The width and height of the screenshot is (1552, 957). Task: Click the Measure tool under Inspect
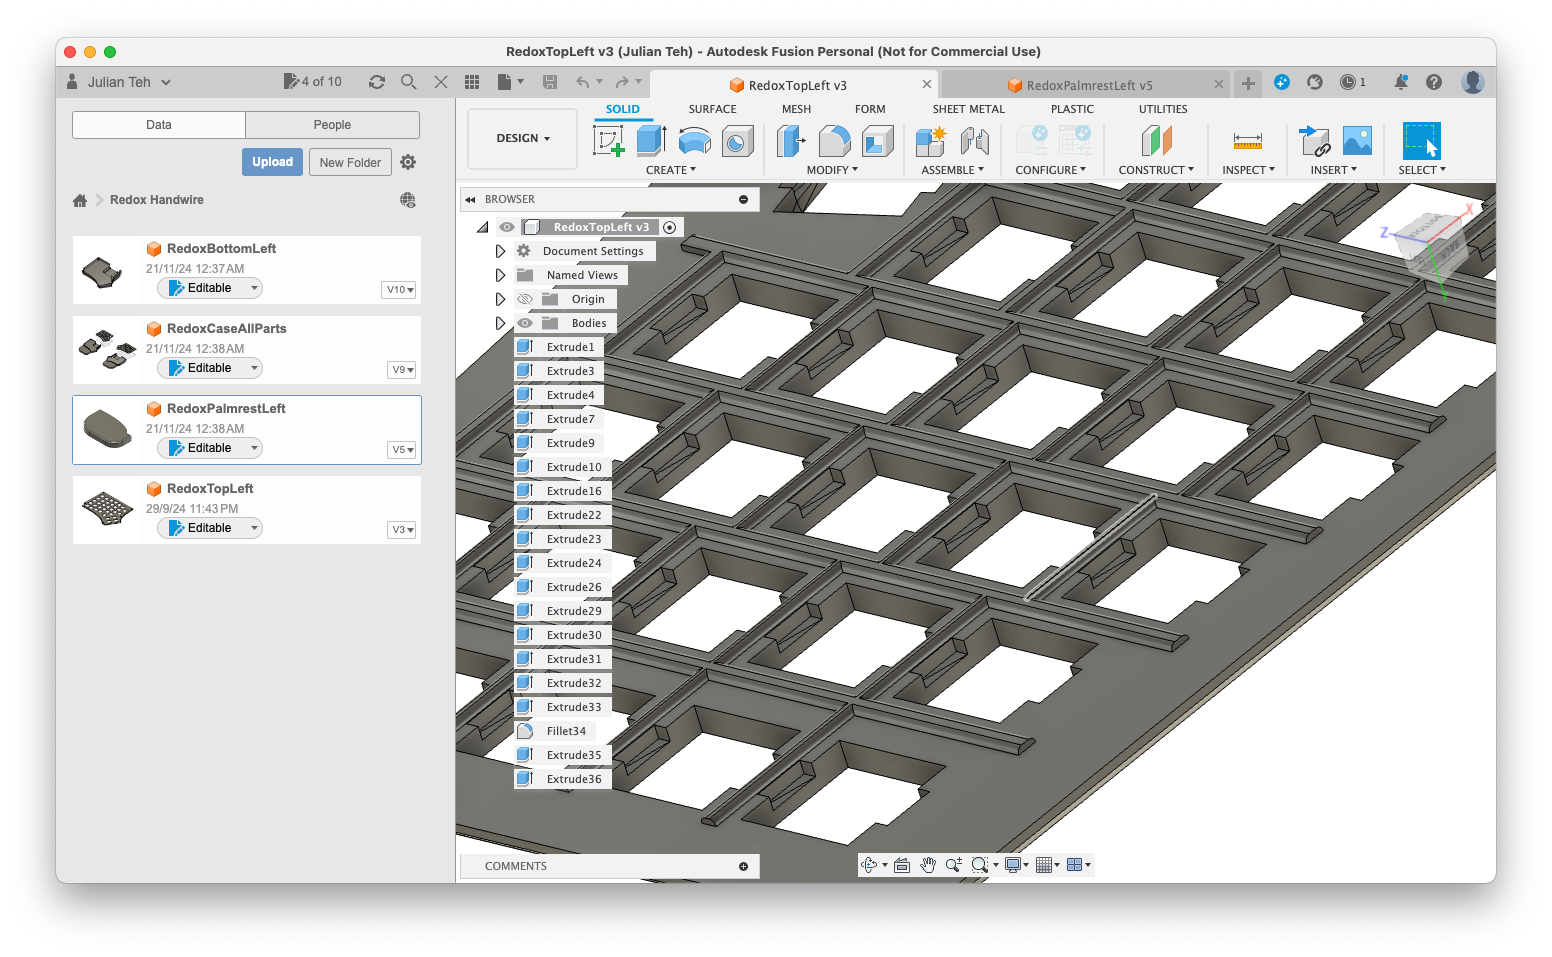[x=1246, y=141]
